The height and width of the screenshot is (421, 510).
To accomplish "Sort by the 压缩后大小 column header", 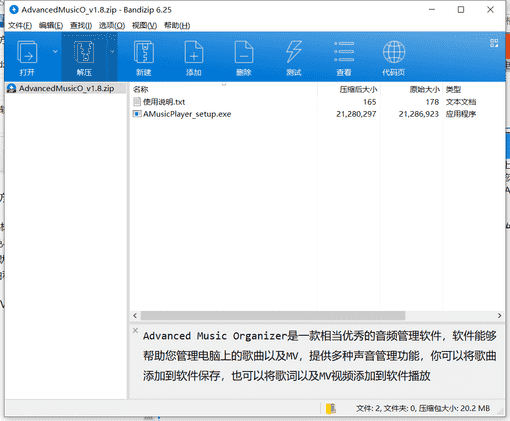I will pos(349,89).
